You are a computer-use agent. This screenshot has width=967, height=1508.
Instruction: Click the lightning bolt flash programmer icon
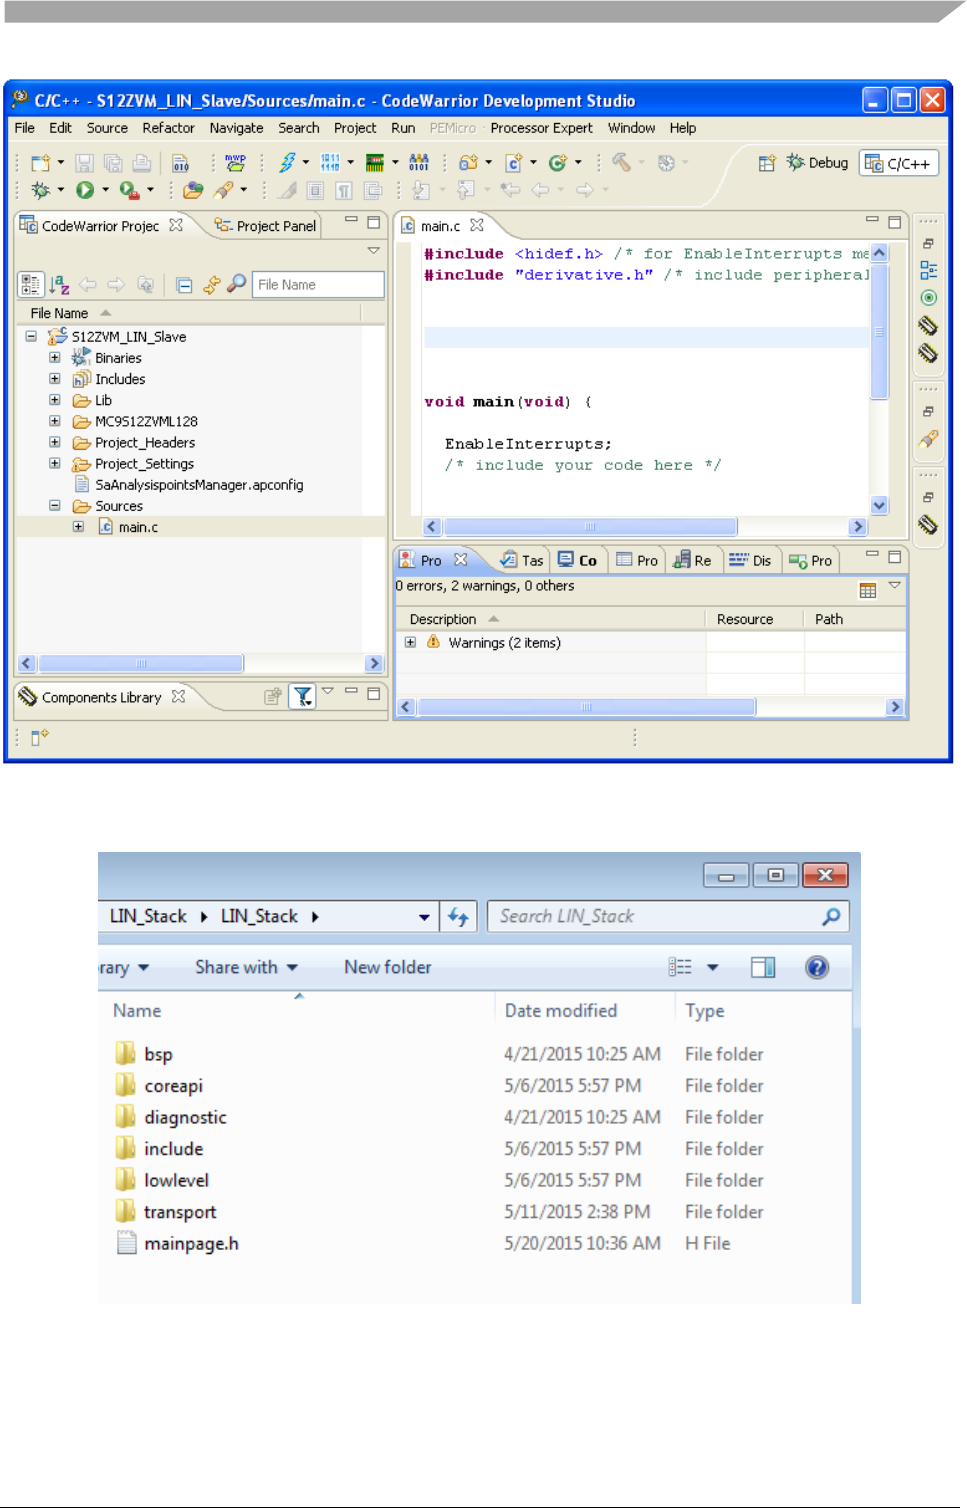pos(287,163)
